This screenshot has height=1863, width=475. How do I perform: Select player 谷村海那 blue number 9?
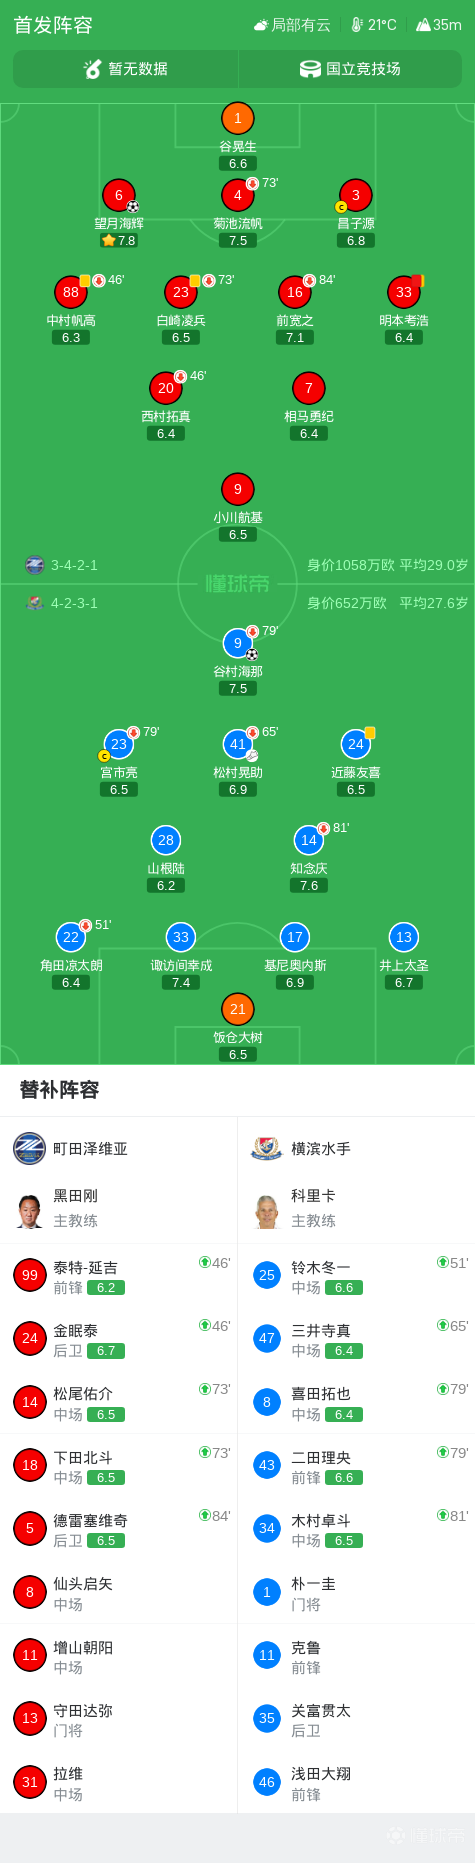[x=238, y=643]
